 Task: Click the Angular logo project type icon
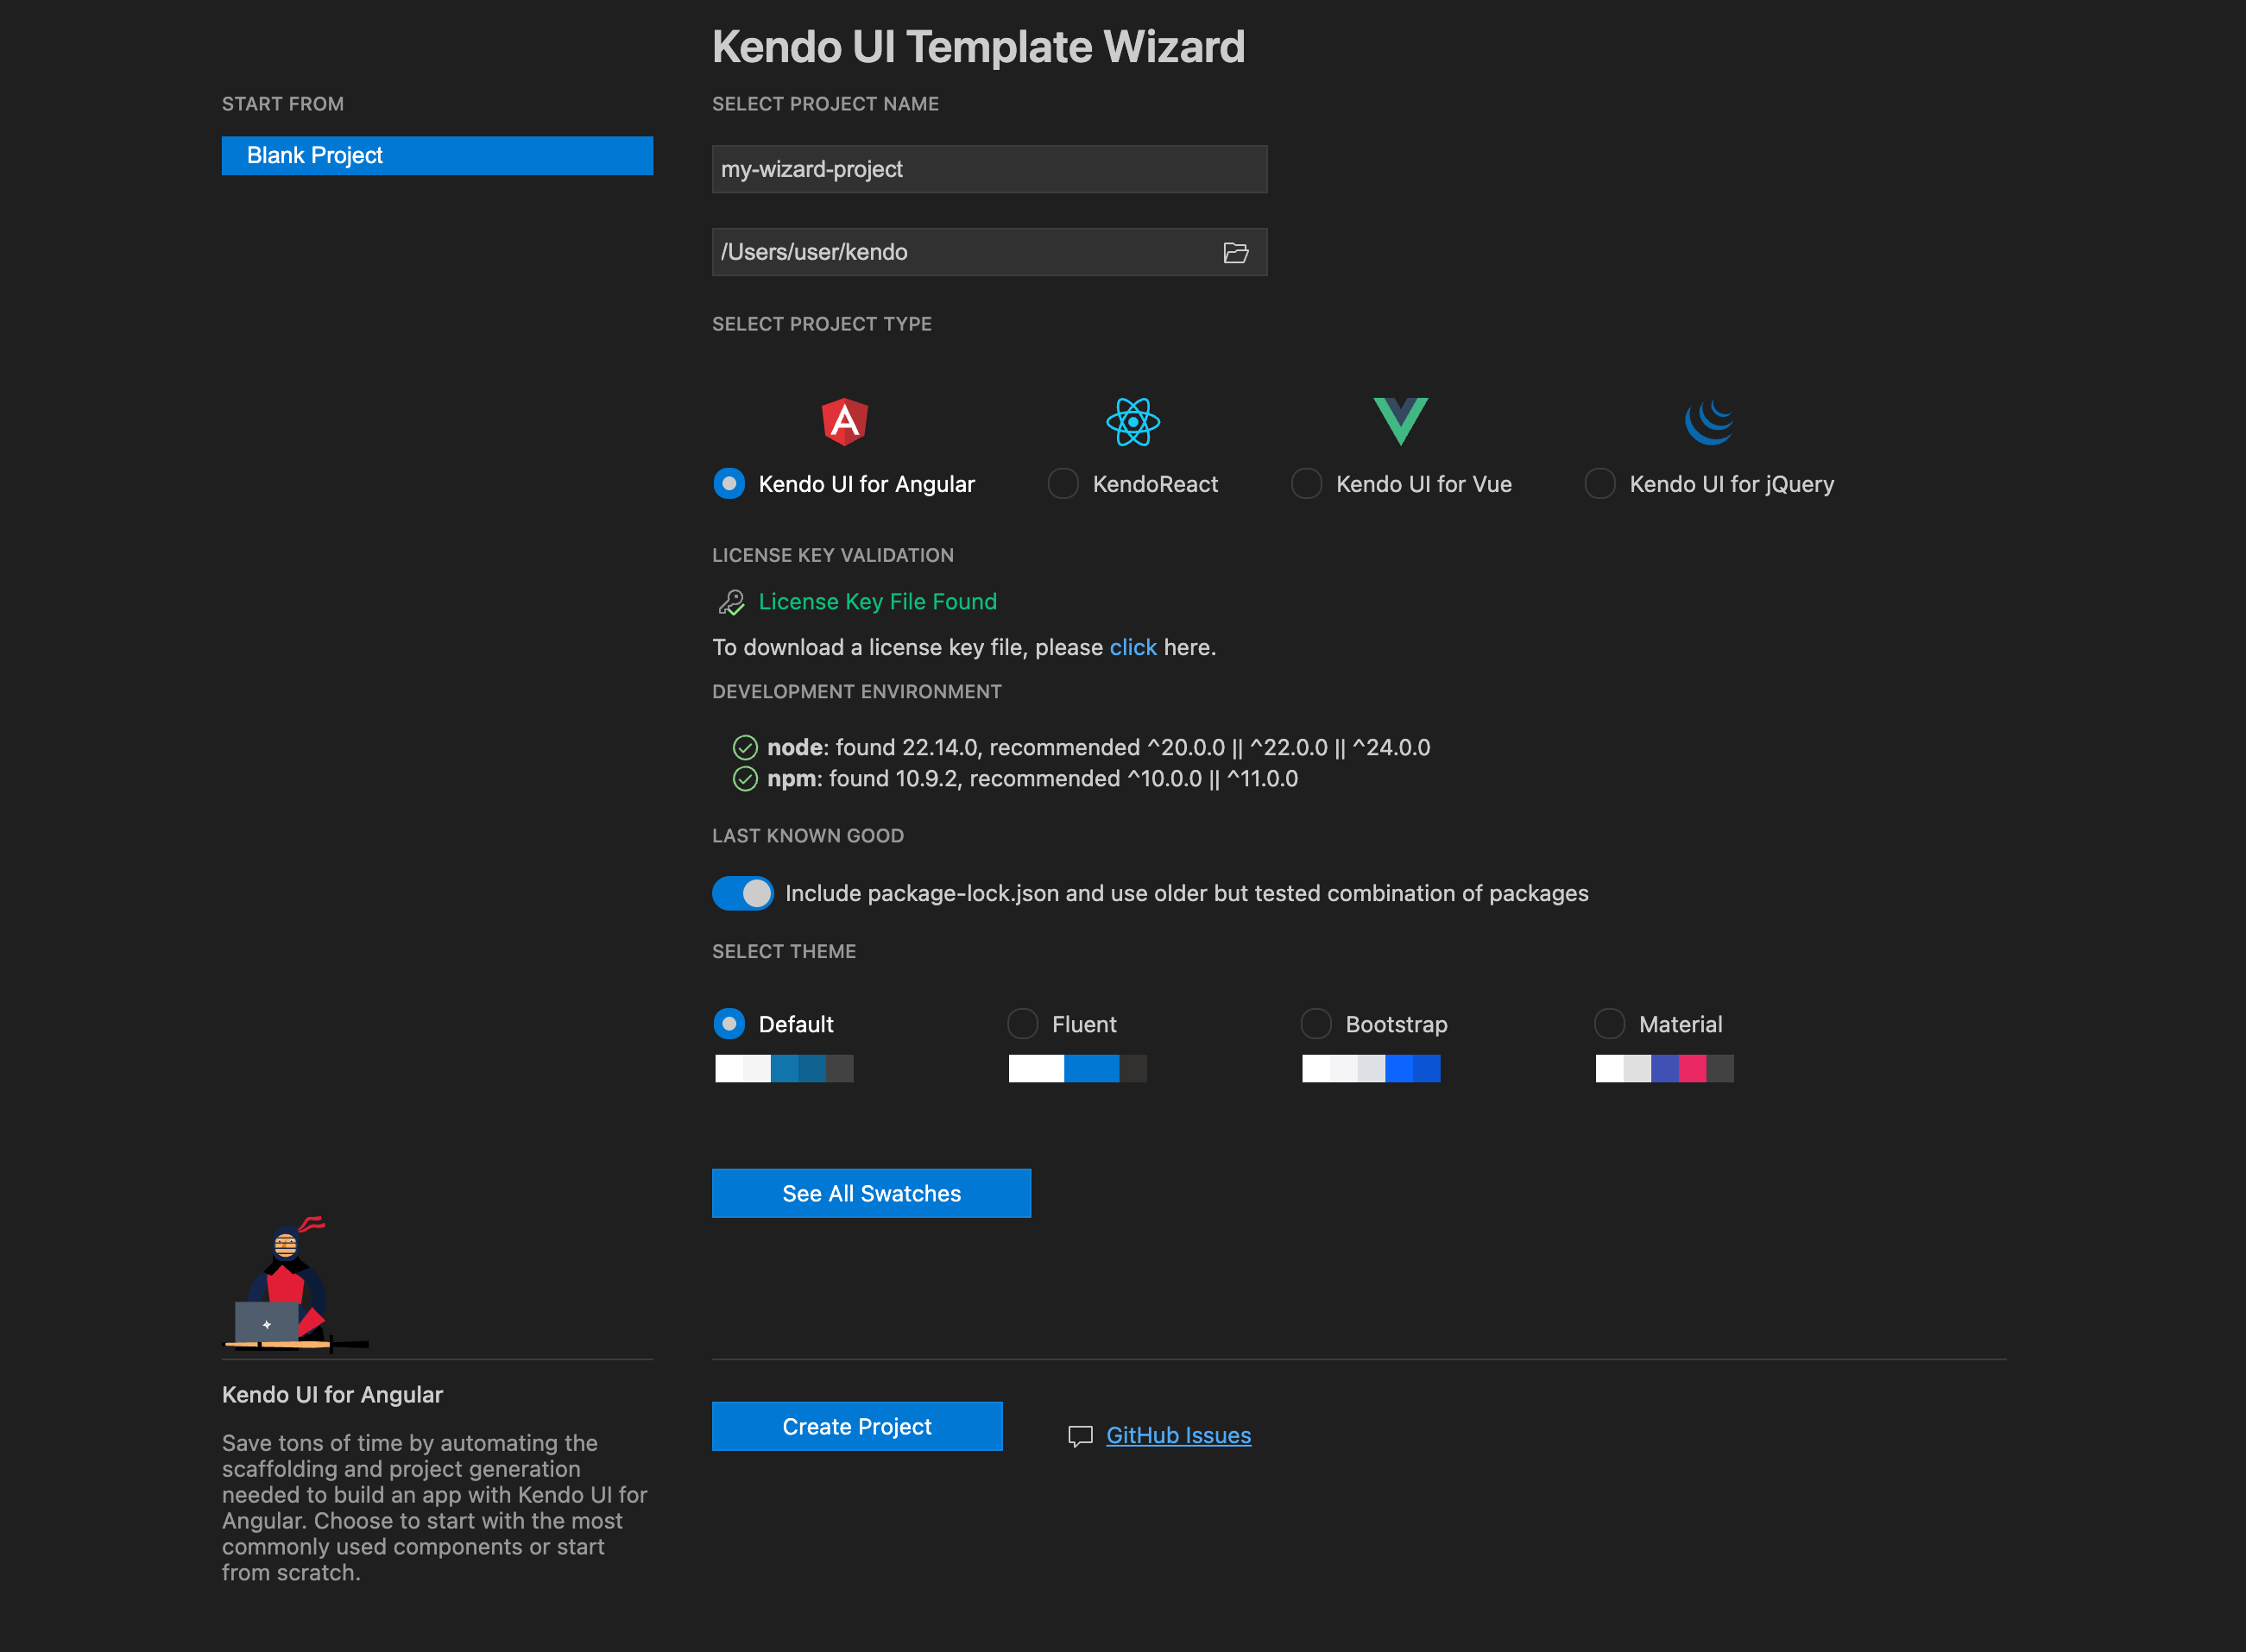845,422
